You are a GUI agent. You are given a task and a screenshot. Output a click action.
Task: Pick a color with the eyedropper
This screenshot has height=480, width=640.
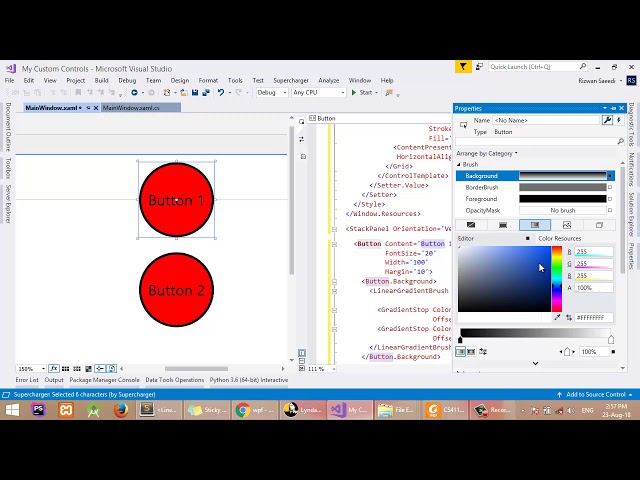[557, 317]
